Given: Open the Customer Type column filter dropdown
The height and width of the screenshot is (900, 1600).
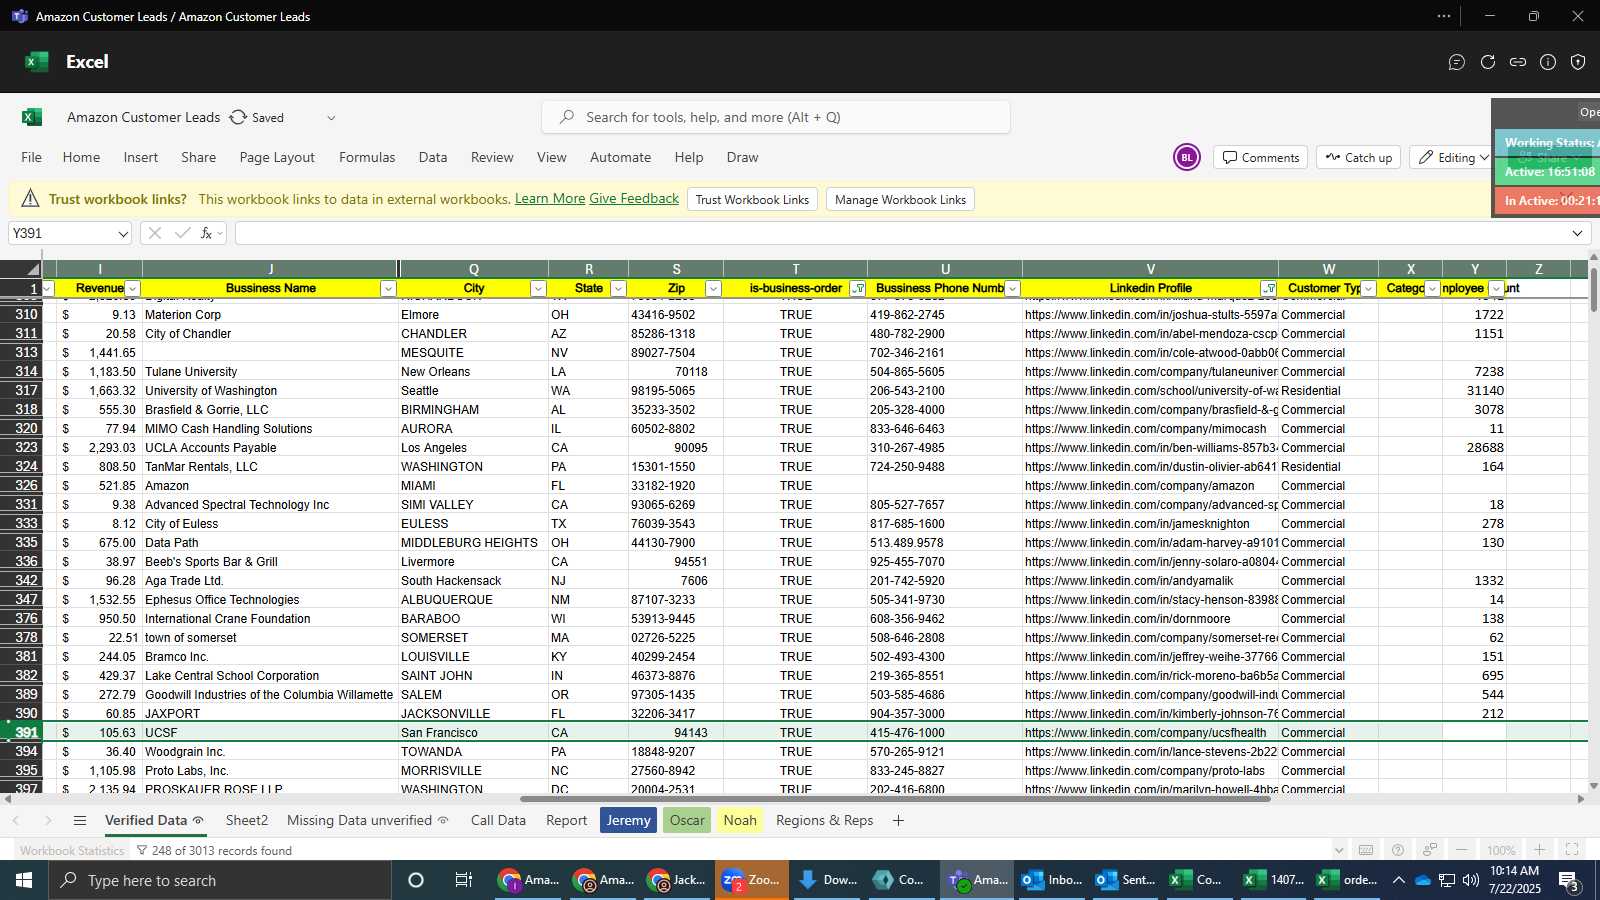Looking at the screenshot, I should [1369, 288].
